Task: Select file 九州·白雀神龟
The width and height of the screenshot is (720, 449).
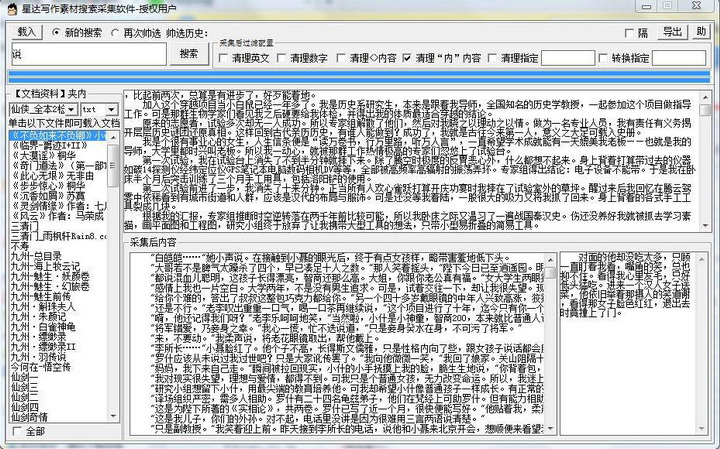Action: [x=58, y=327]
